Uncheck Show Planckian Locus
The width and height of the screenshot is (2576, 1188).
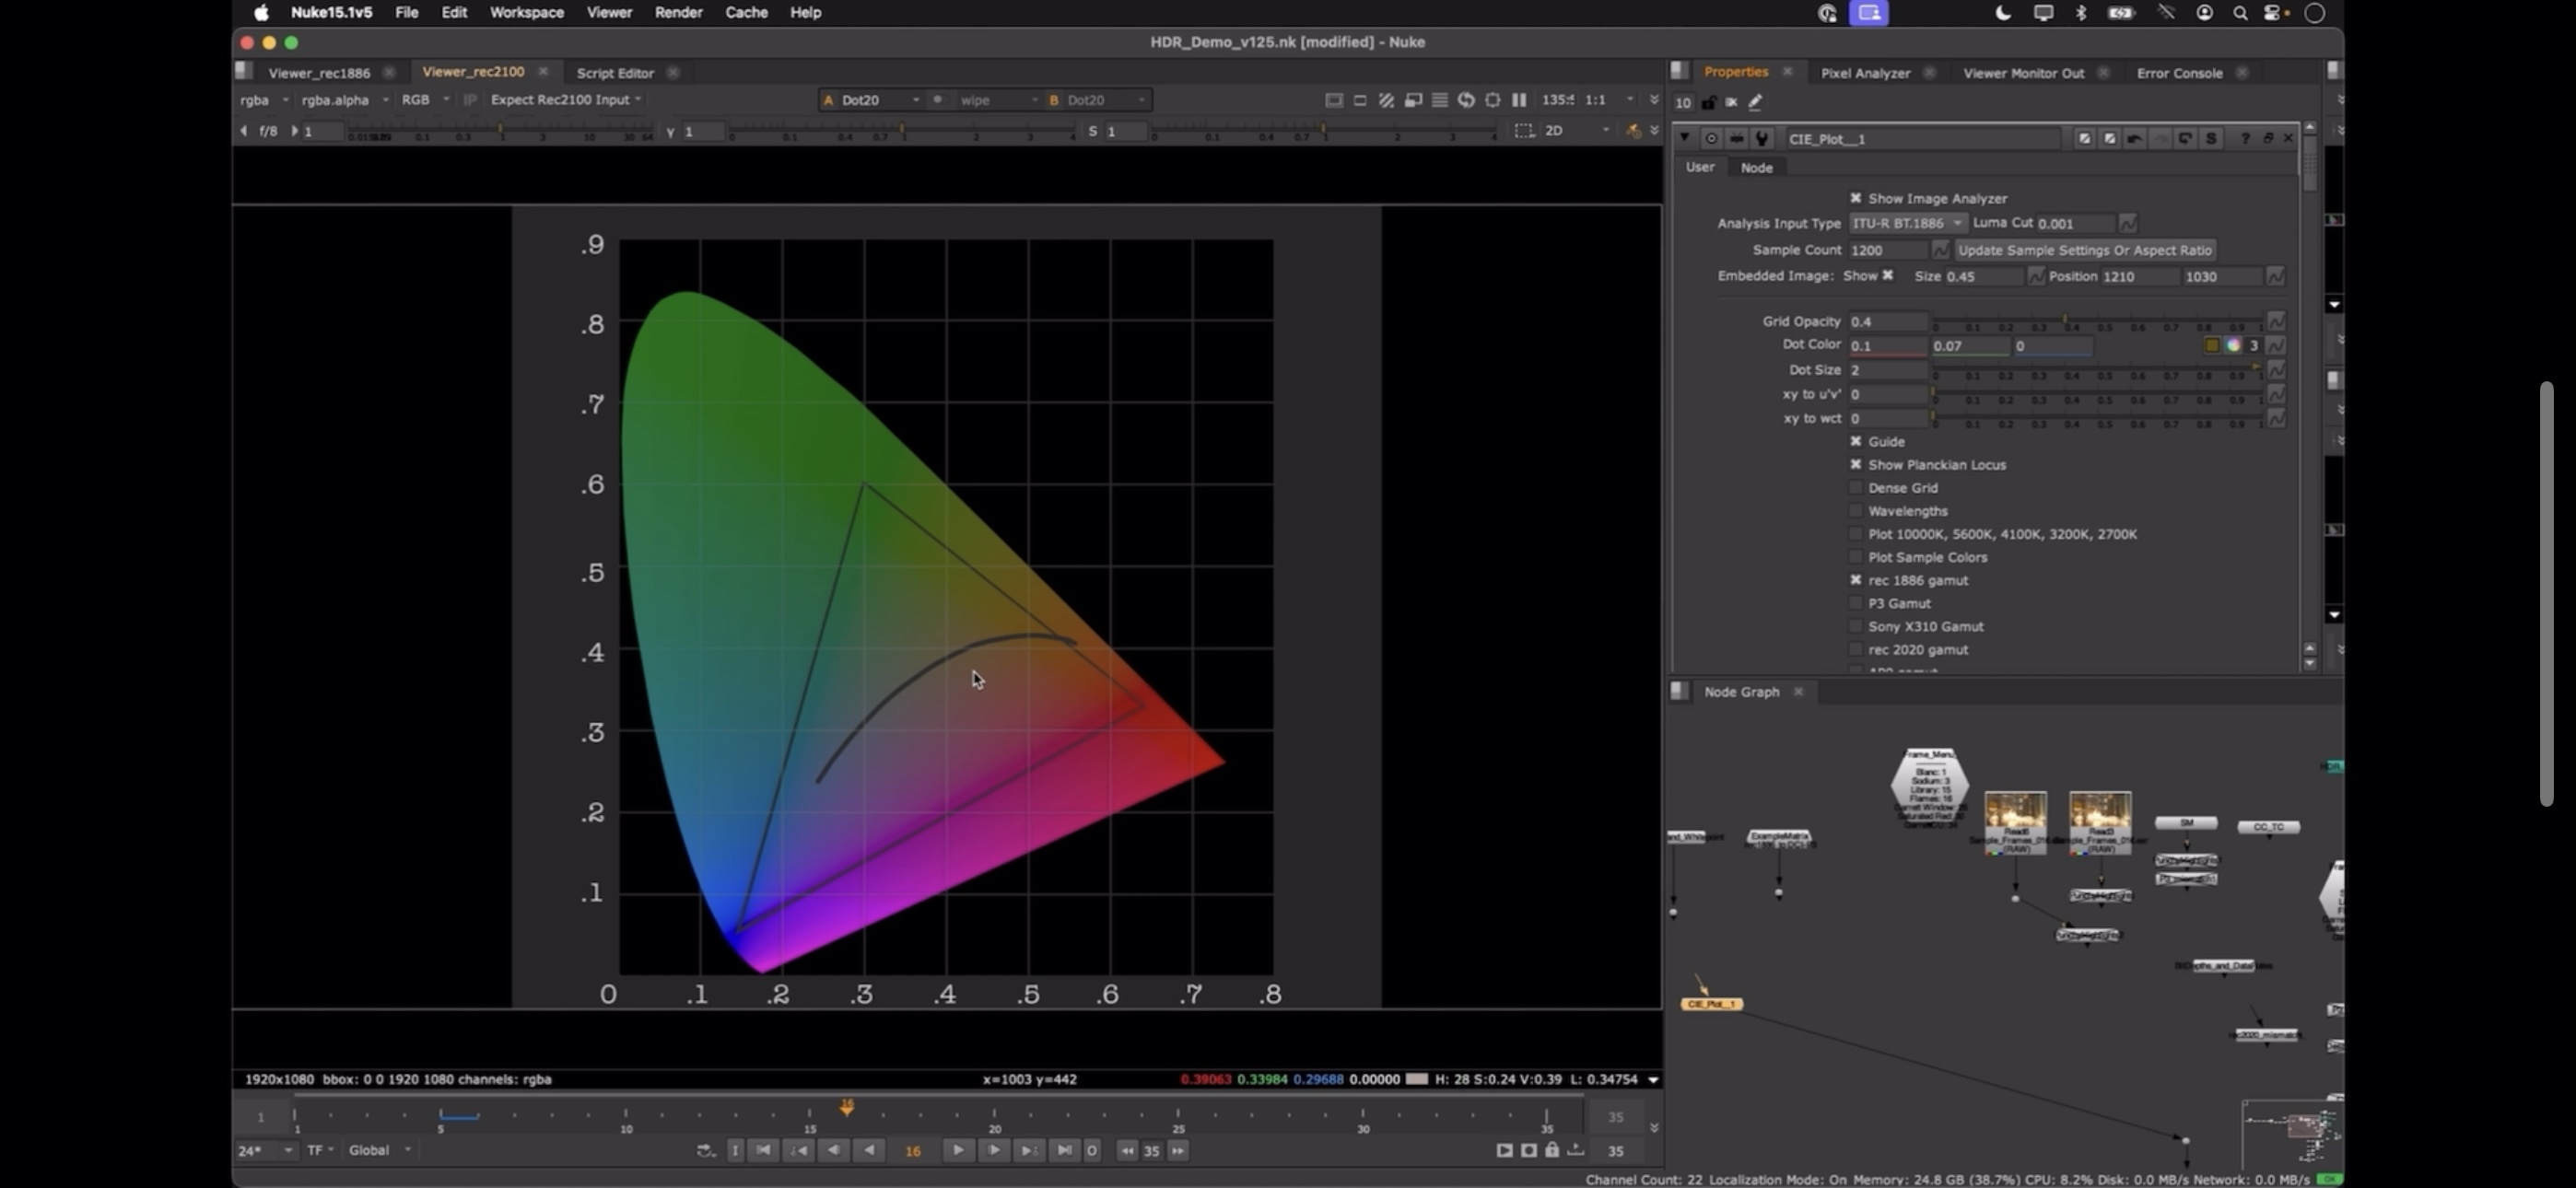[1856, 465]
